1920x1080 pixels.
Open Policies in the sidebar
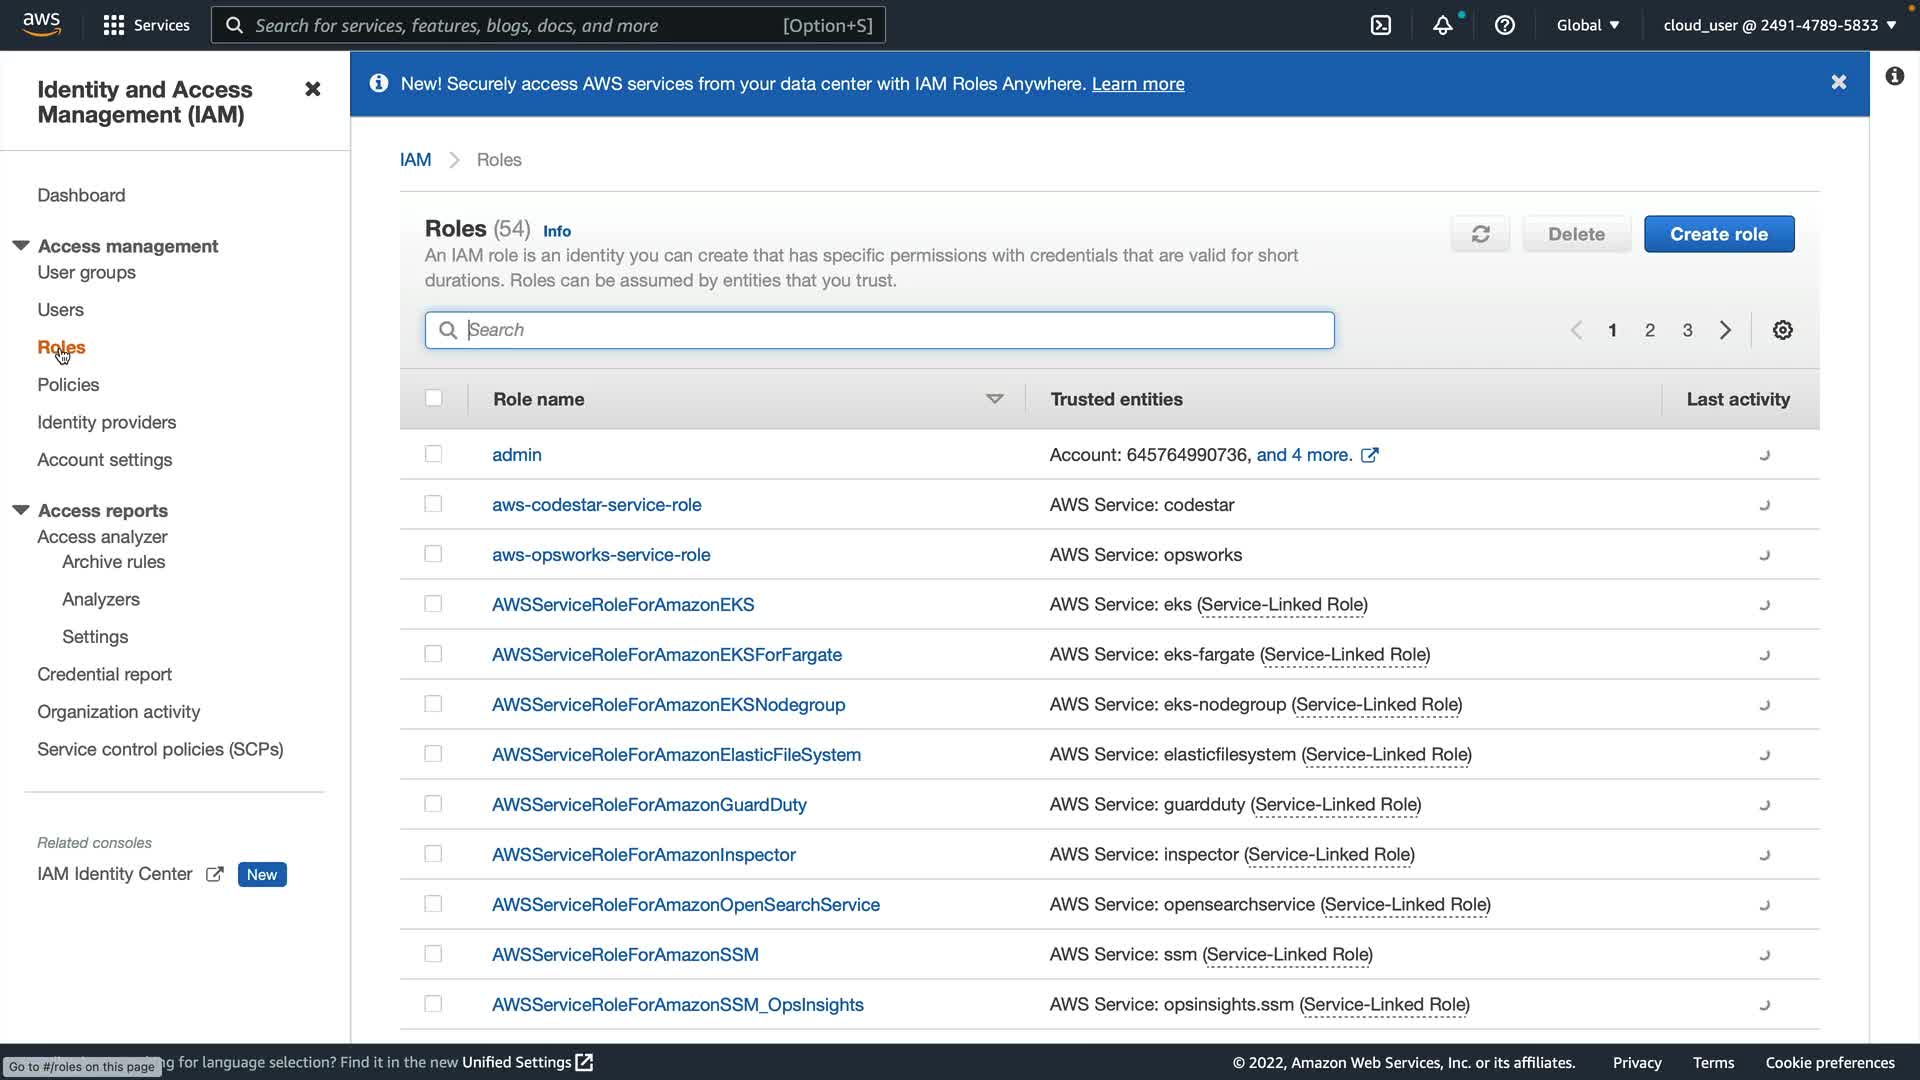click(x=68, y=385)
